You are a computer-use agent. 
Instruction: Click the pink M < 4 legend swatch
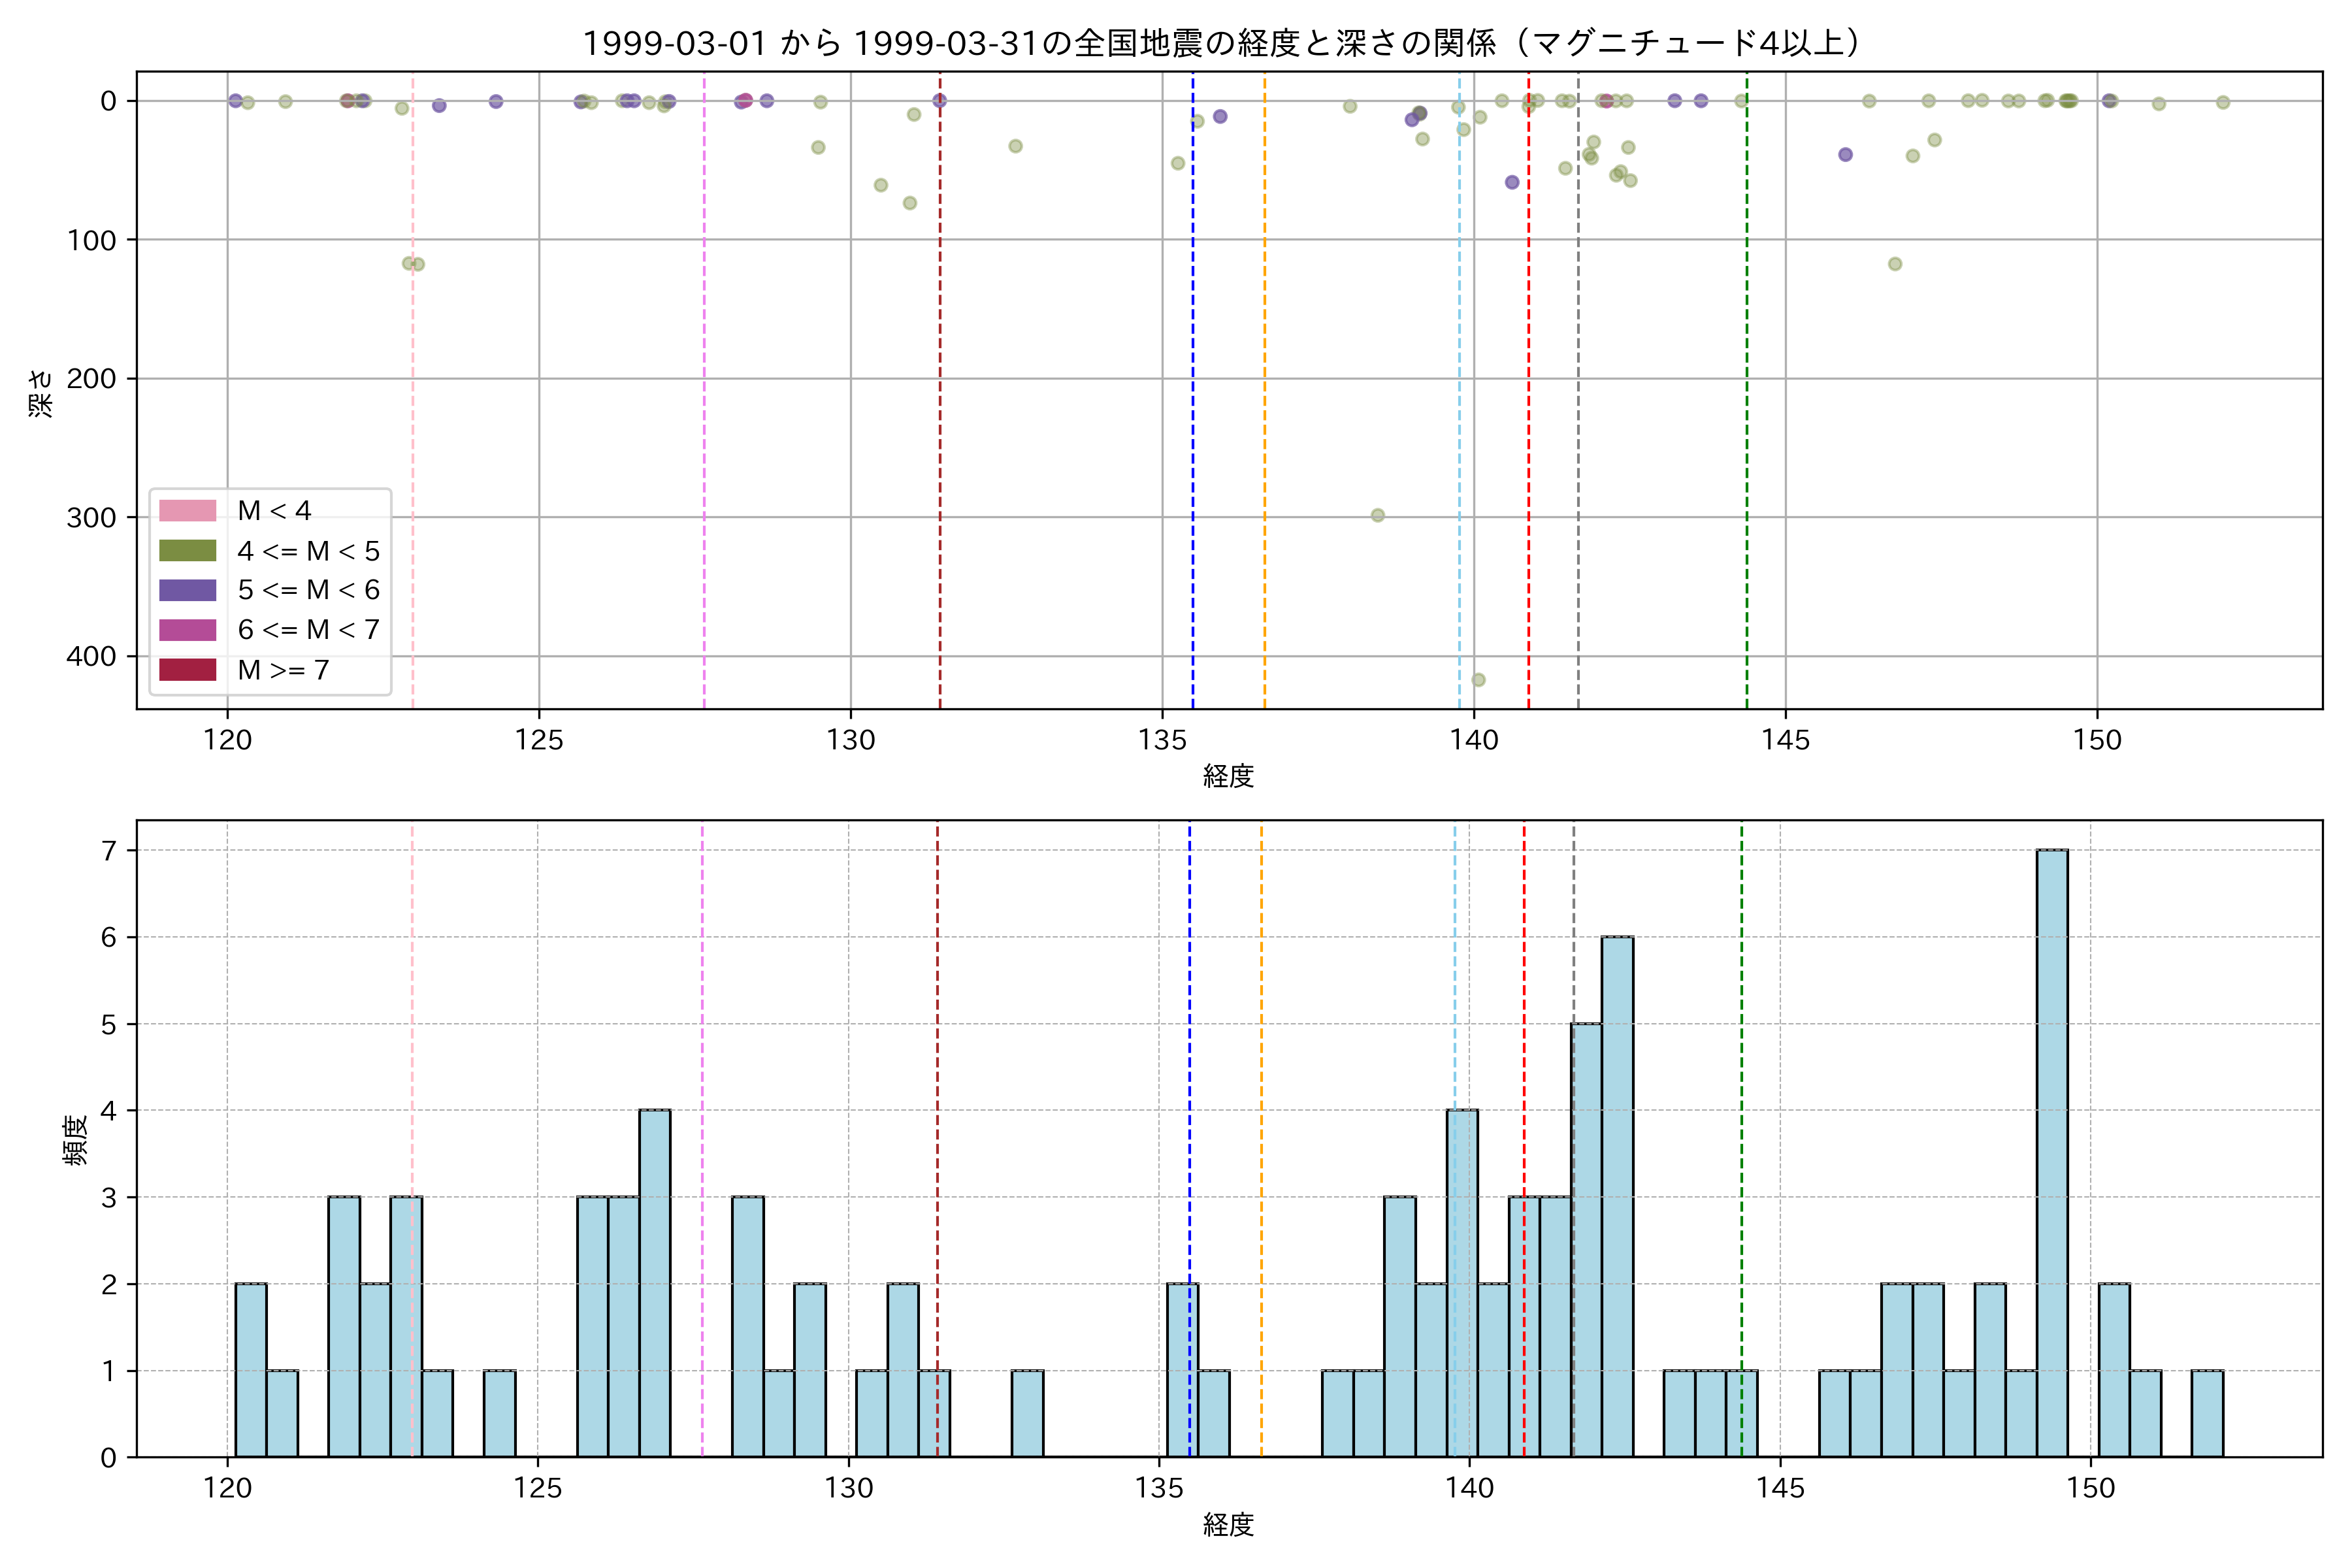point(187,511)
